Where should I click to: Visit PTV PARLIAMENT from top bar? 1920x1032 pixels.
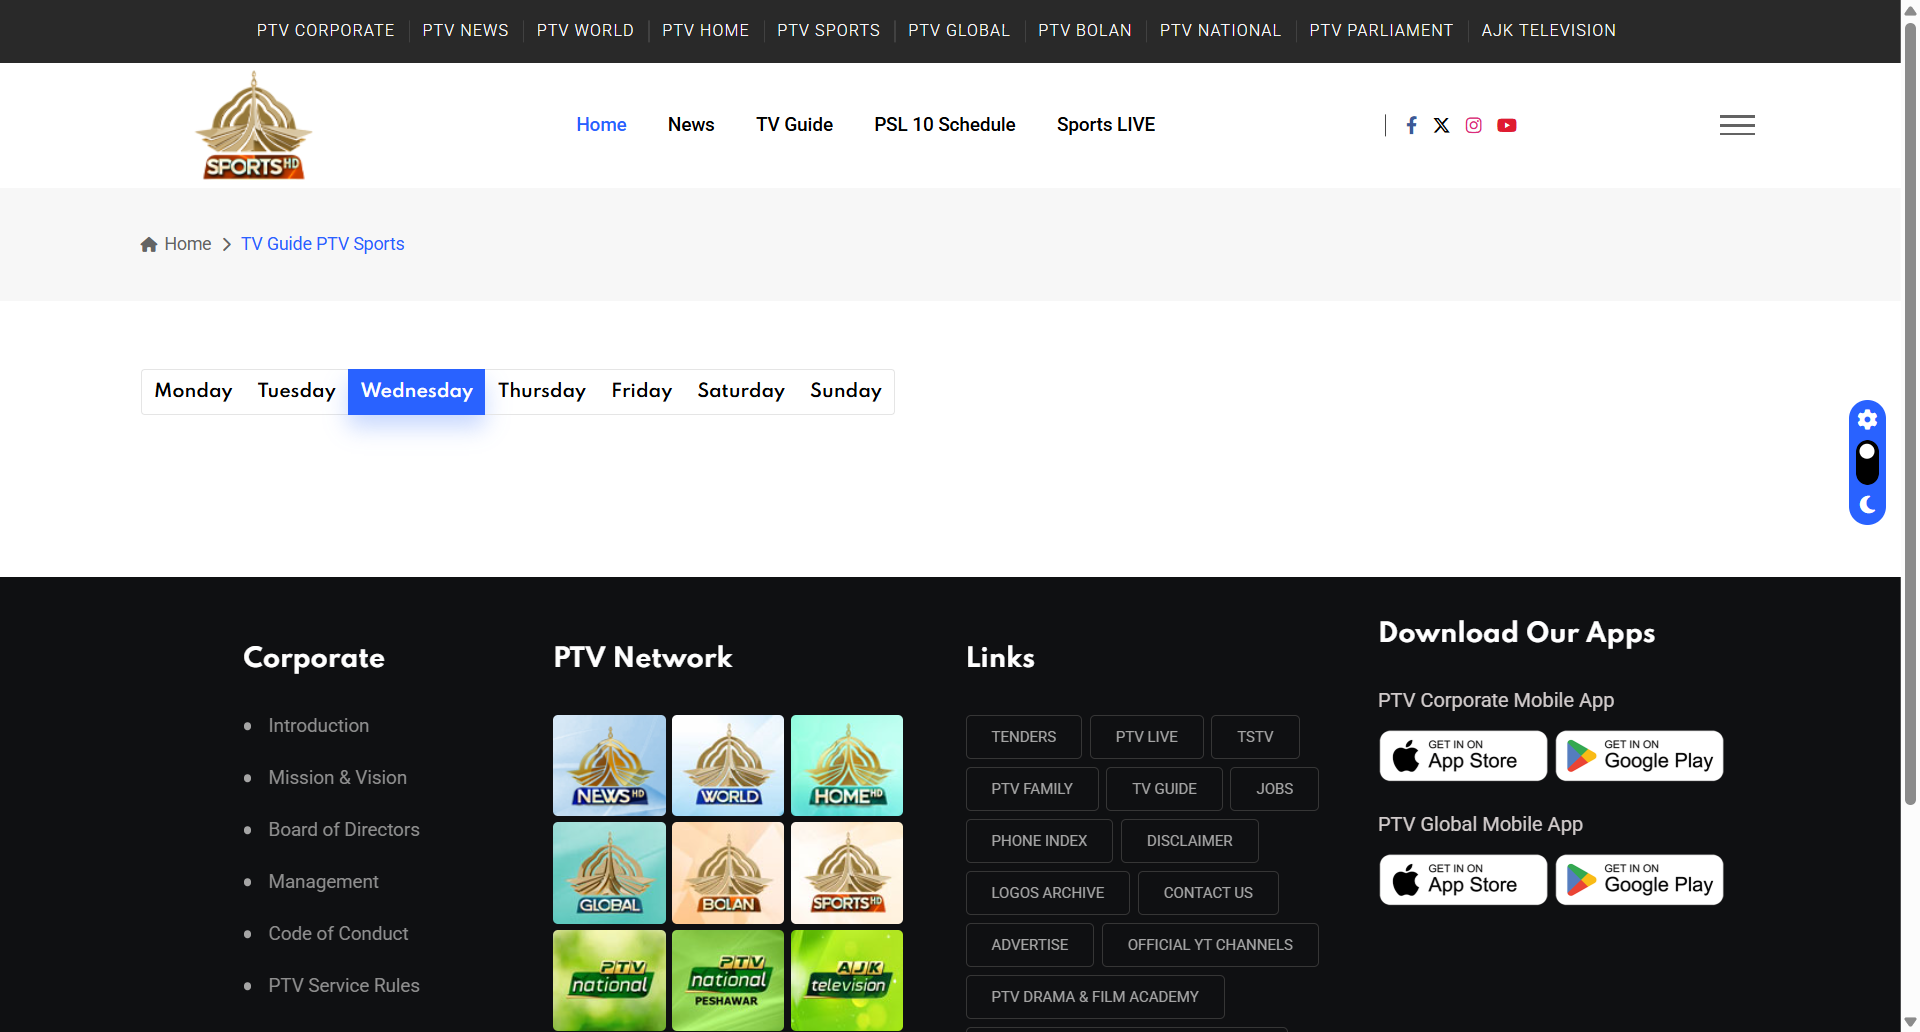coord(1381,31)
